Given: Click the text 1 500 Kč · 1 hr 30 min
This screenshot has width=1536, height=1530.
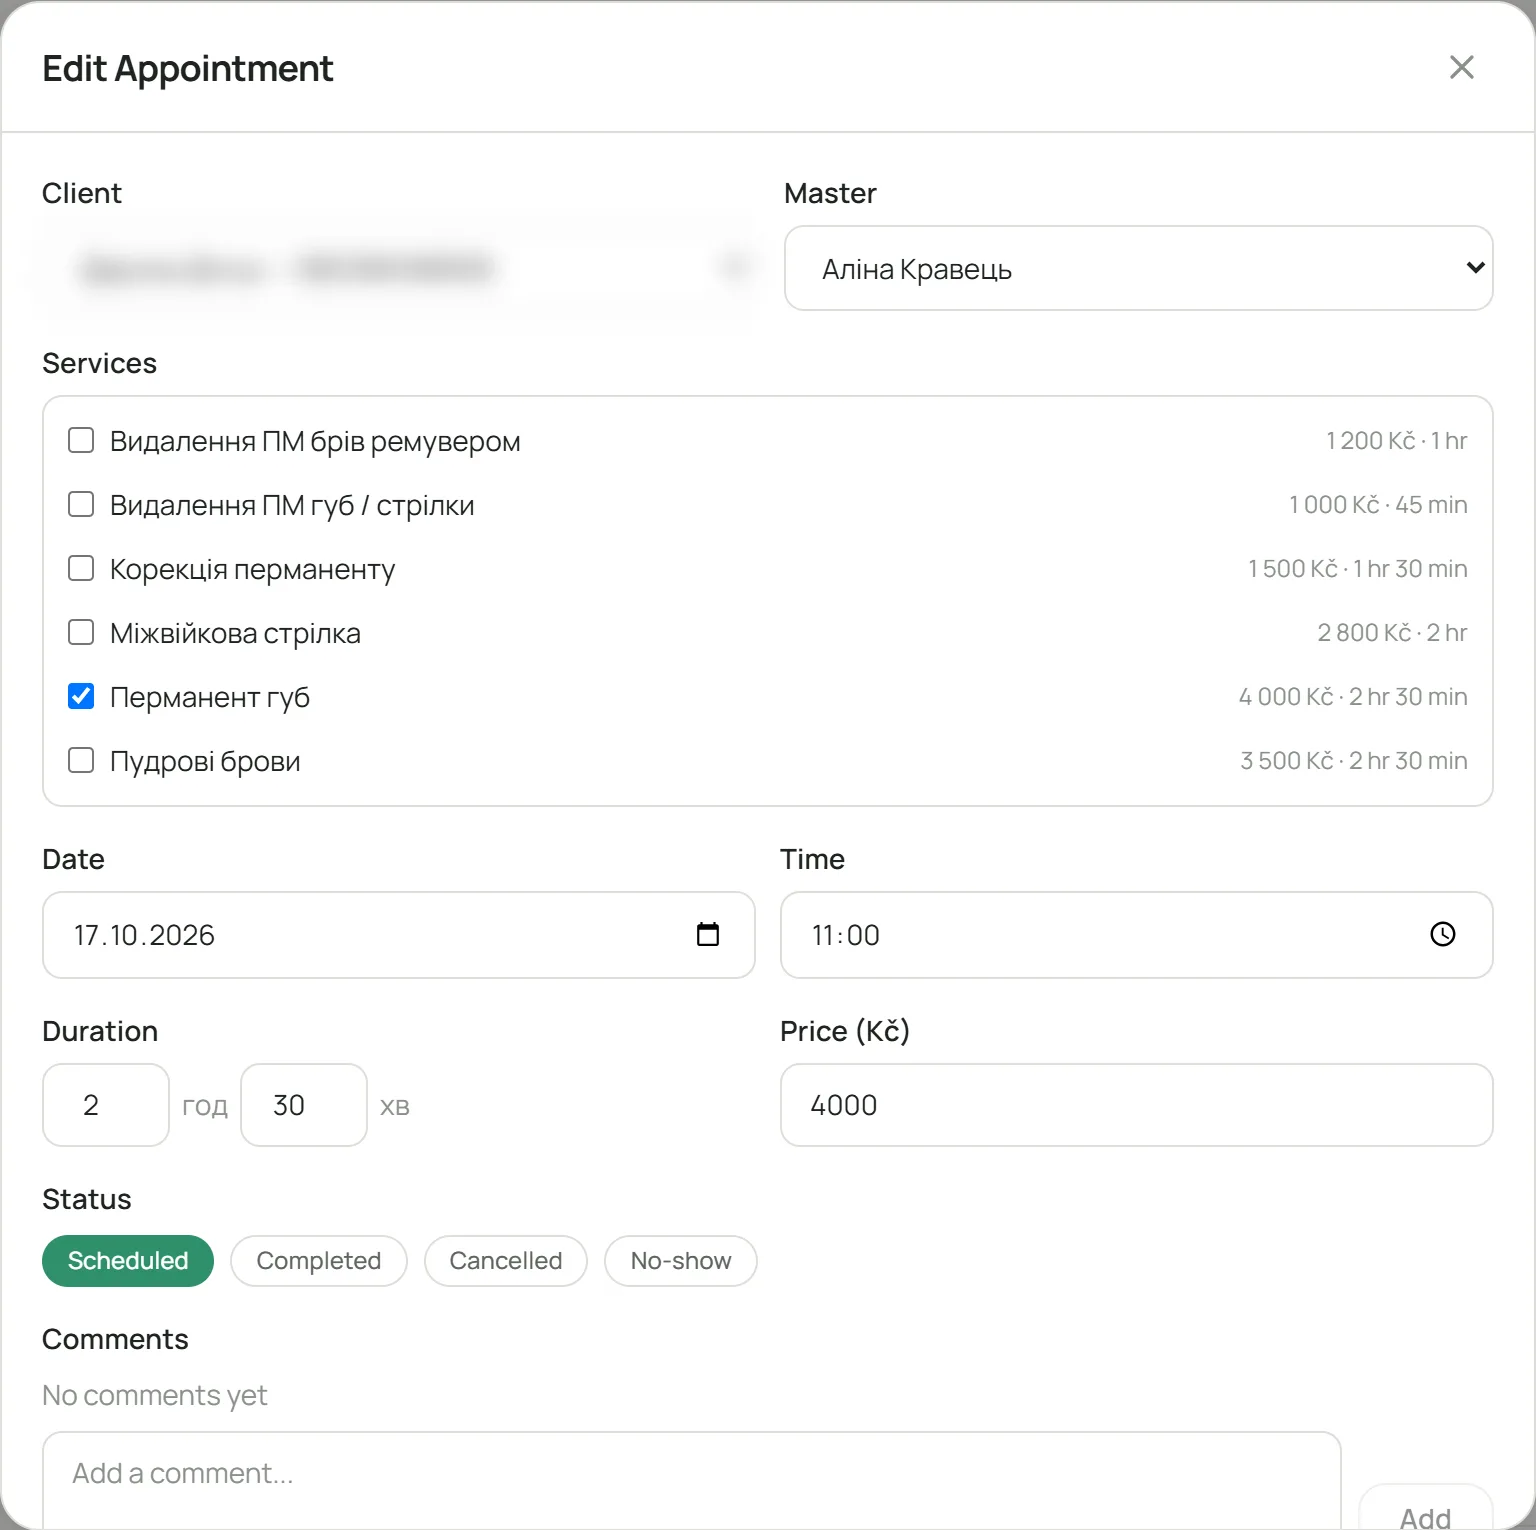Looking at the screenshot, I should pos(1357,569).
